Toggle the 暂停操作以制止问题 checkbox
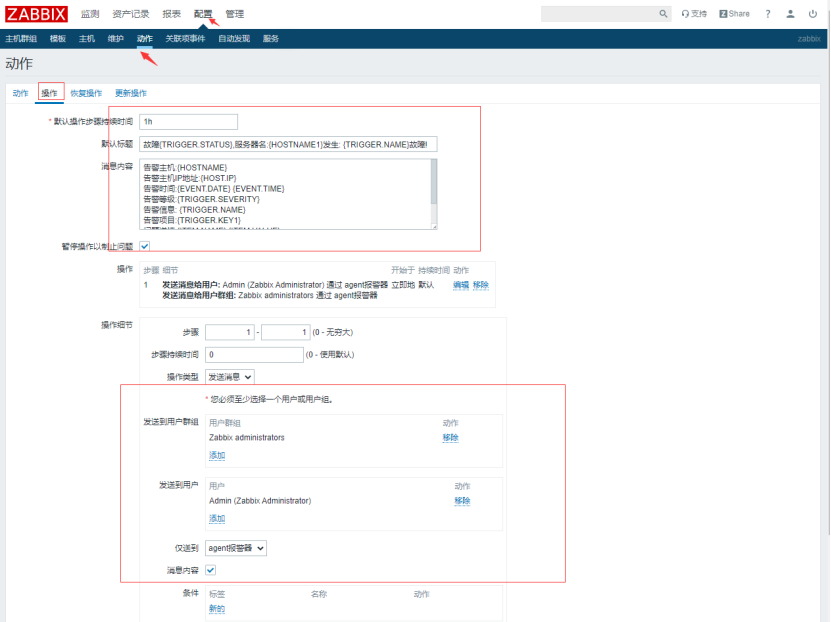This screenshot has height=622, width=831. tap(145, 246)
